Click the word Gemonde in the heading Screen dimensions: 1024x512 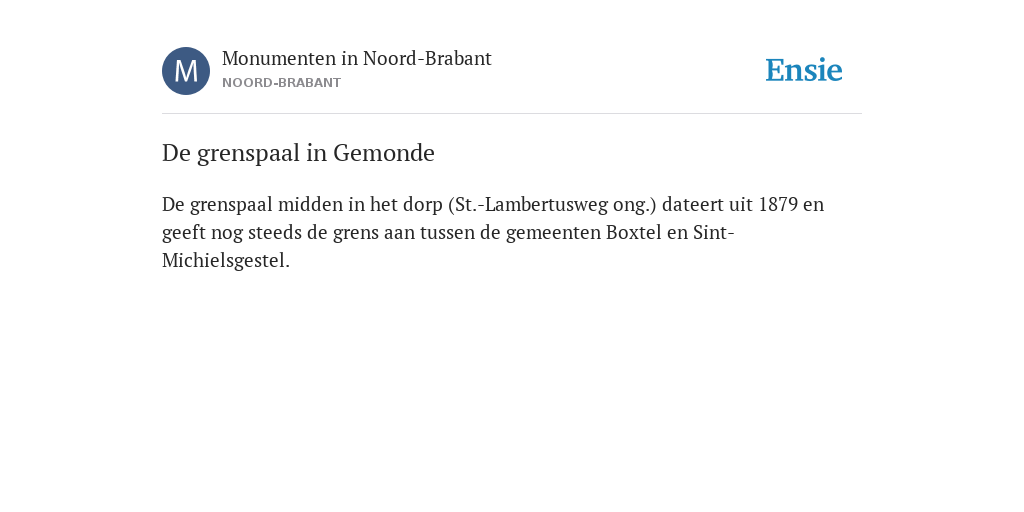pyautogui.click(x=384, y=153)
